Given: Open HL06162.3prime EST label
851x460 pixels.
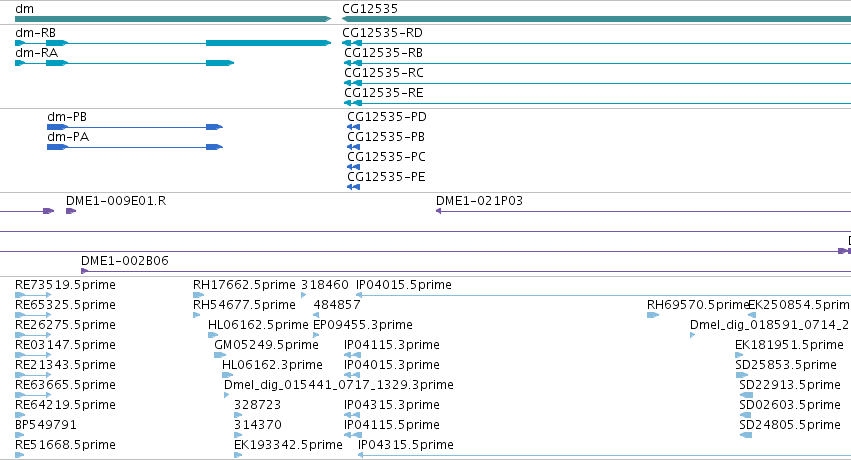Looking at the screenshot, I should [272, 365].
